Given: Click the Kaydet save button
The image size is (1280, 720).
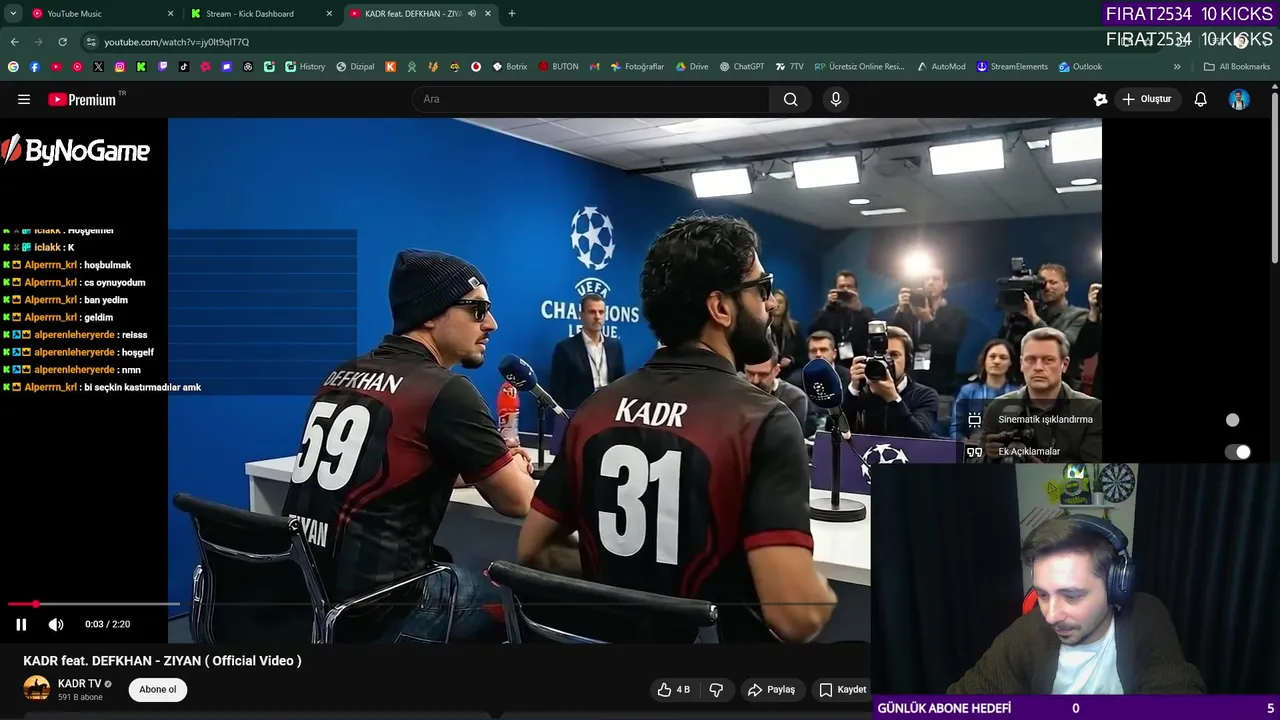Looking at the screenshot, I should pyautogui.click(x=843, y=690).
